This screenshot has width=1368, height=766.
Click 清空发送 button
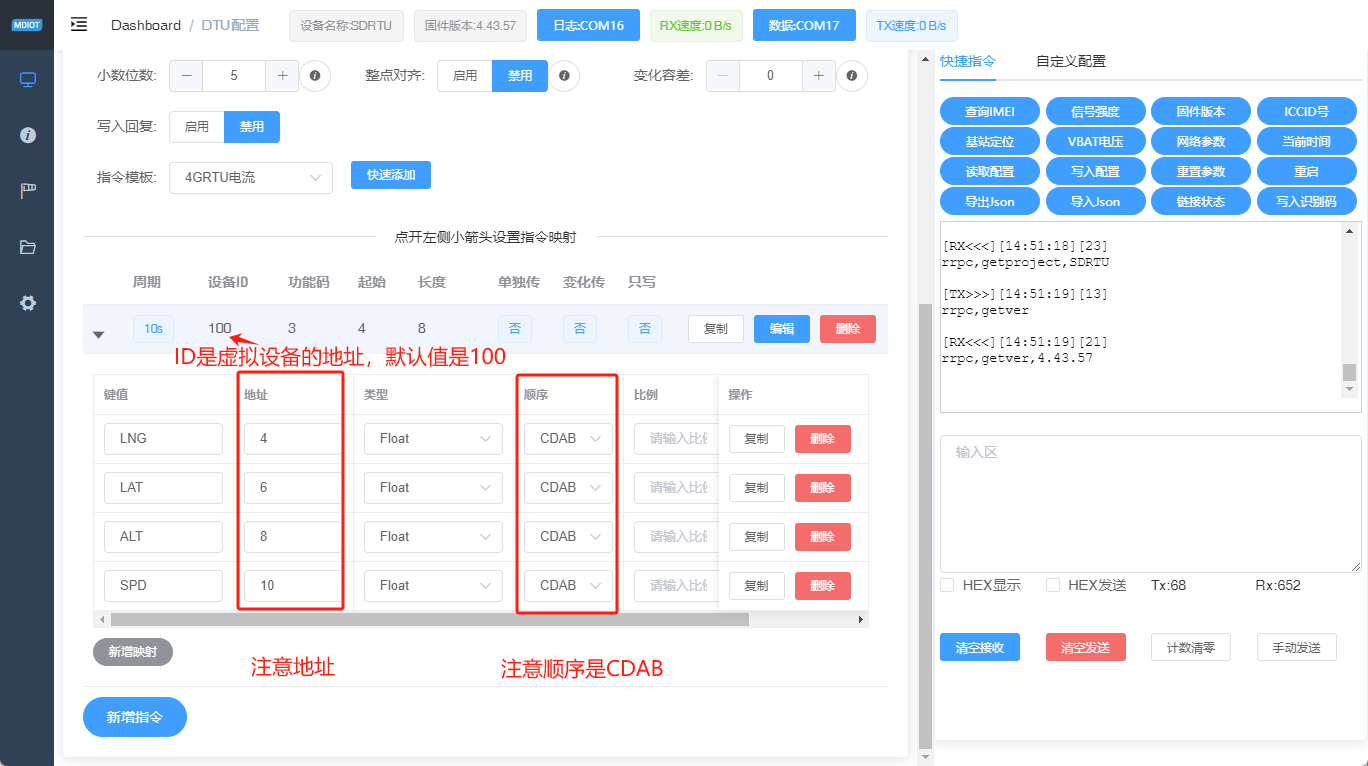pyautogui.click(x=1086, y=647)
